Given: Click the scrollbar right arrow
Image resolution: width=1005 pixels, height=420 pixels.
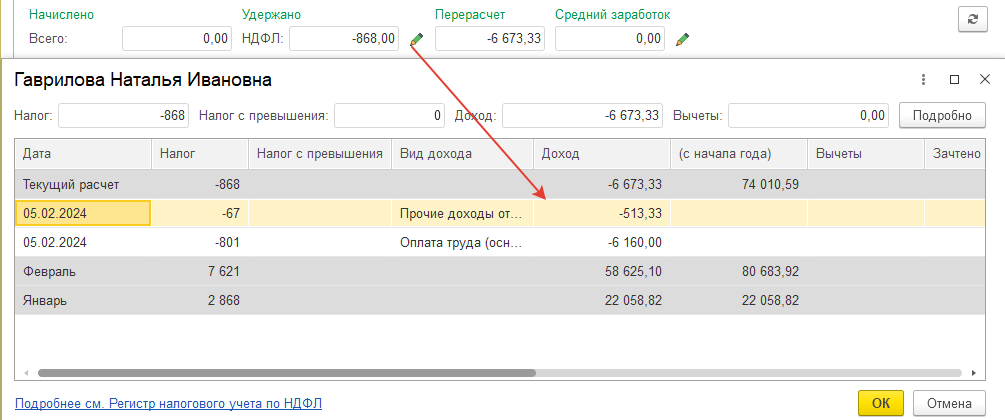Looking at the screenshot, I should tap(974, 373).
